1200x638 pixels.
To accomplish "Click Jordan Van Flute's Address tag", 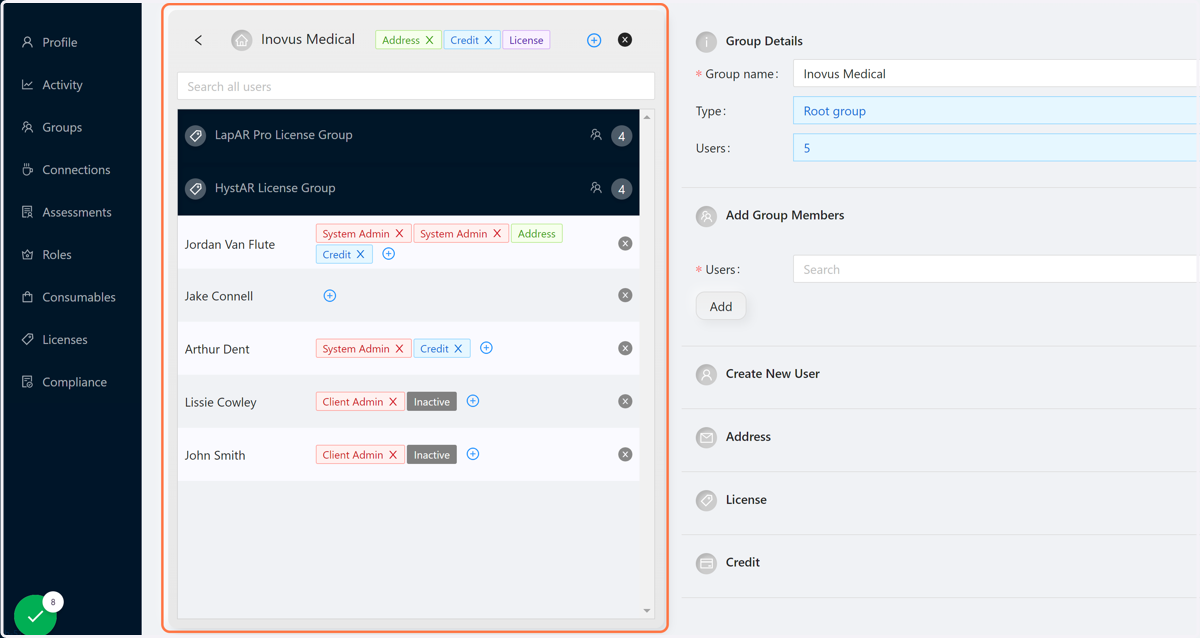I will pos(537,234).
